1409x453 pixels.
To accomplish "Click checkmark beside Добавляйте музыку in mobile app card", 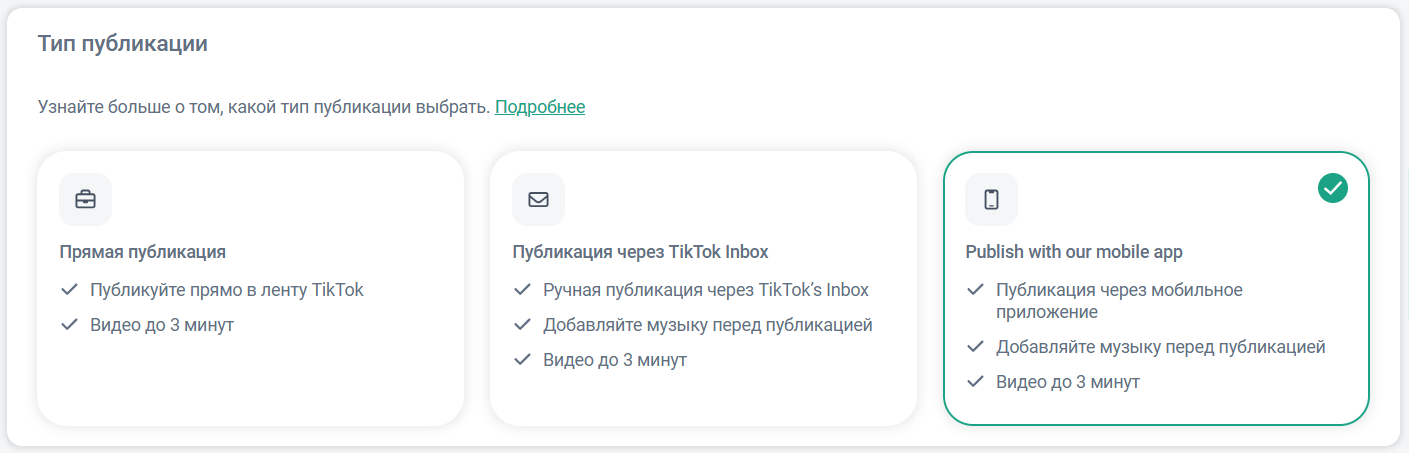I will coord(975,347).
